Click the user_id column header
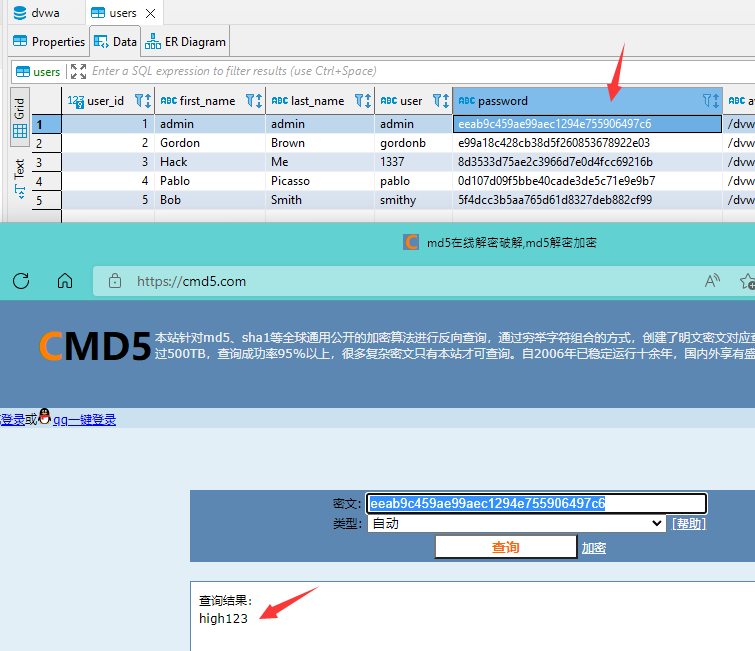Screen dimensions: 755x651 pos(108,101)
